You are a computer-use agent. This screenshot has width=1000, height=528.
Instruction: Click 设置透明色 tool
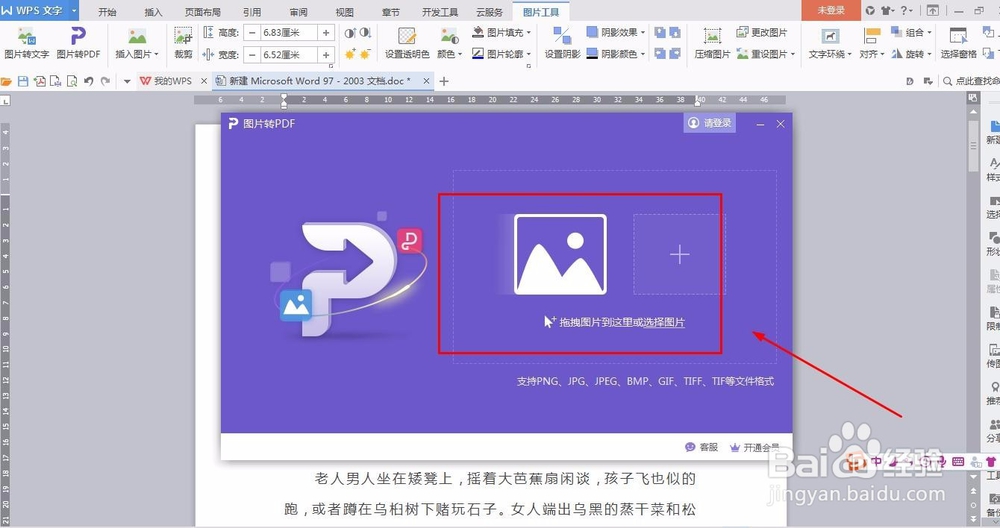point(407,43)
